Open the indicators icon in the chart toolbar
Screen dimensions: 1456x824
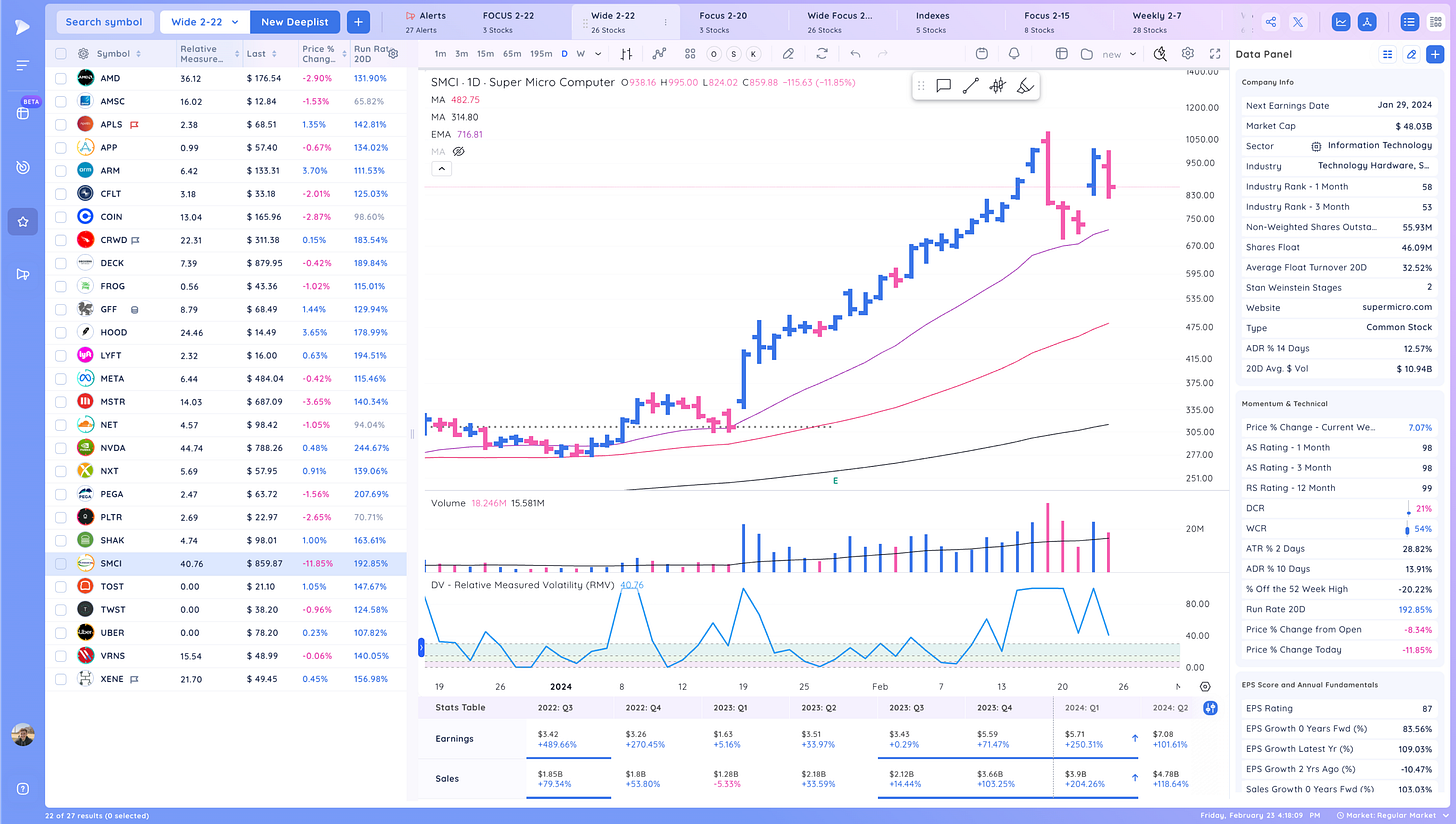tap(658, 54)
